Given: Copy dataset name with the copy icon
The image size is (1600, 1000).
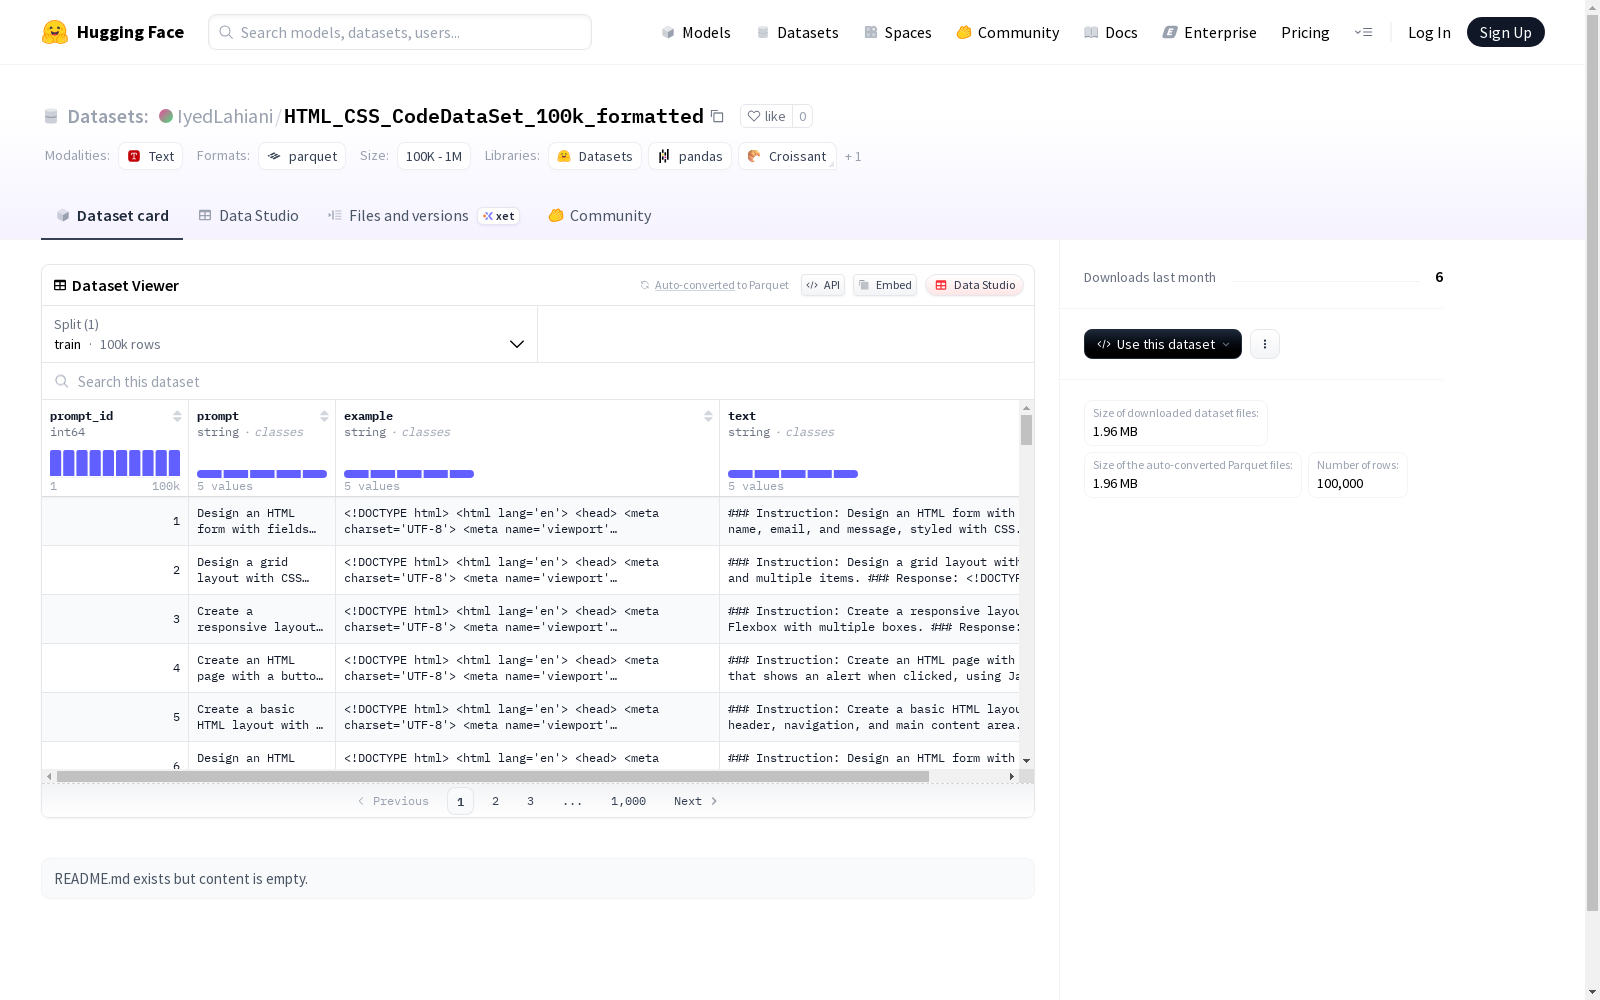Looking at the screenshot, I should click(717, 116).
